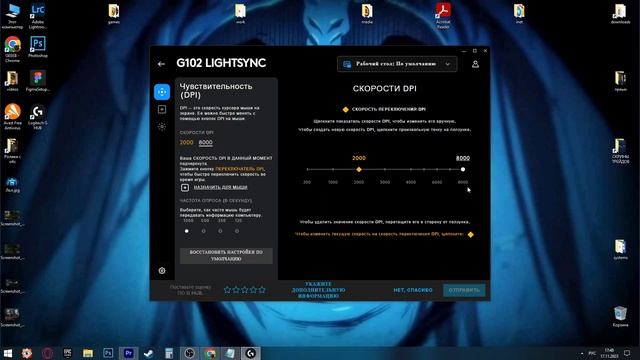Open Avast Free Antivirus desktop shortcut
640x360 pixels.
coord(13,117)
